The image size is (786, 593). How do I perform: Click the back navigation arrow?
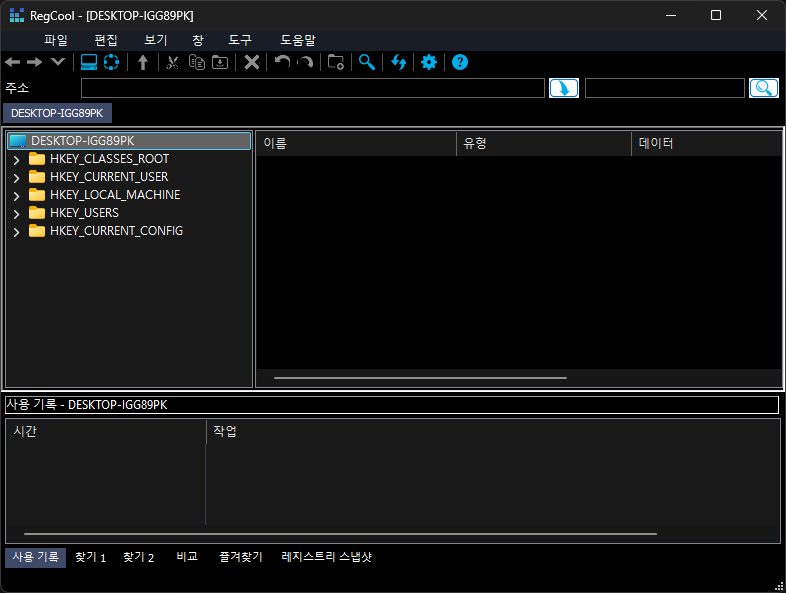click(13, 62)
